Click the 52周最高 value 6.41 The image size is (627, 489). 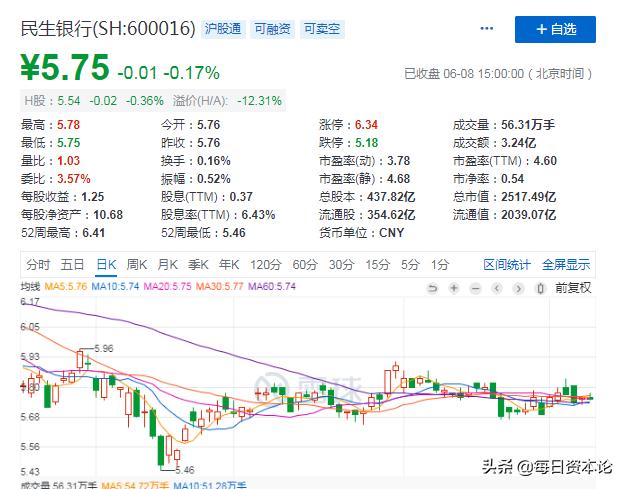pos(94,233)
